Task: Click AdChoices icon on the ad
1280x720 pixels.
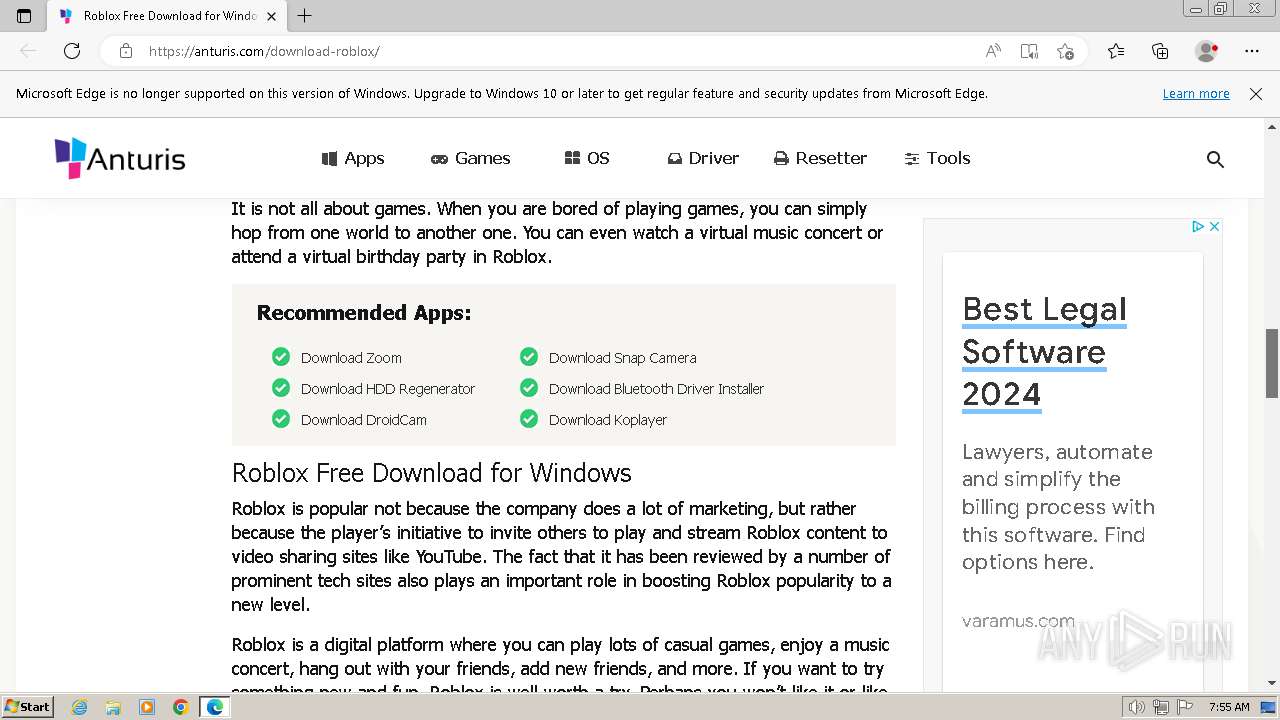Action: [1197, 227]
